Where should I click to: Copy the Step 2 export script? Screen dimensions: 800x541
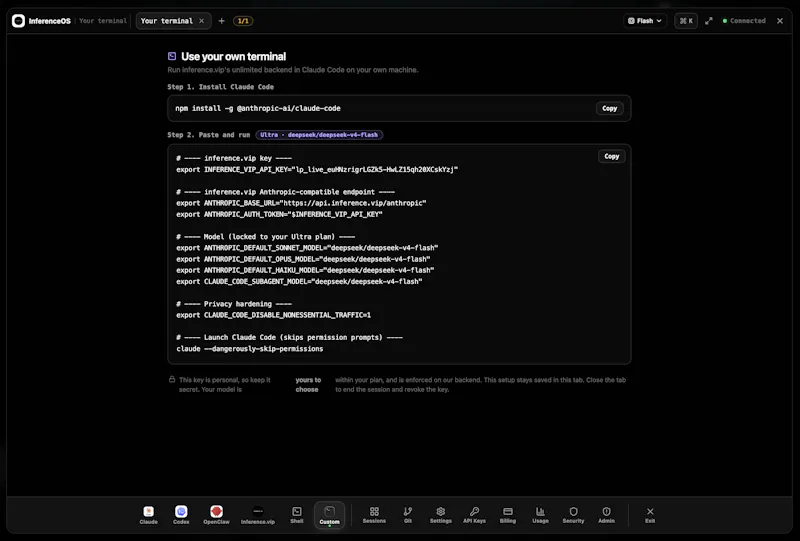[x=612, y=156]
